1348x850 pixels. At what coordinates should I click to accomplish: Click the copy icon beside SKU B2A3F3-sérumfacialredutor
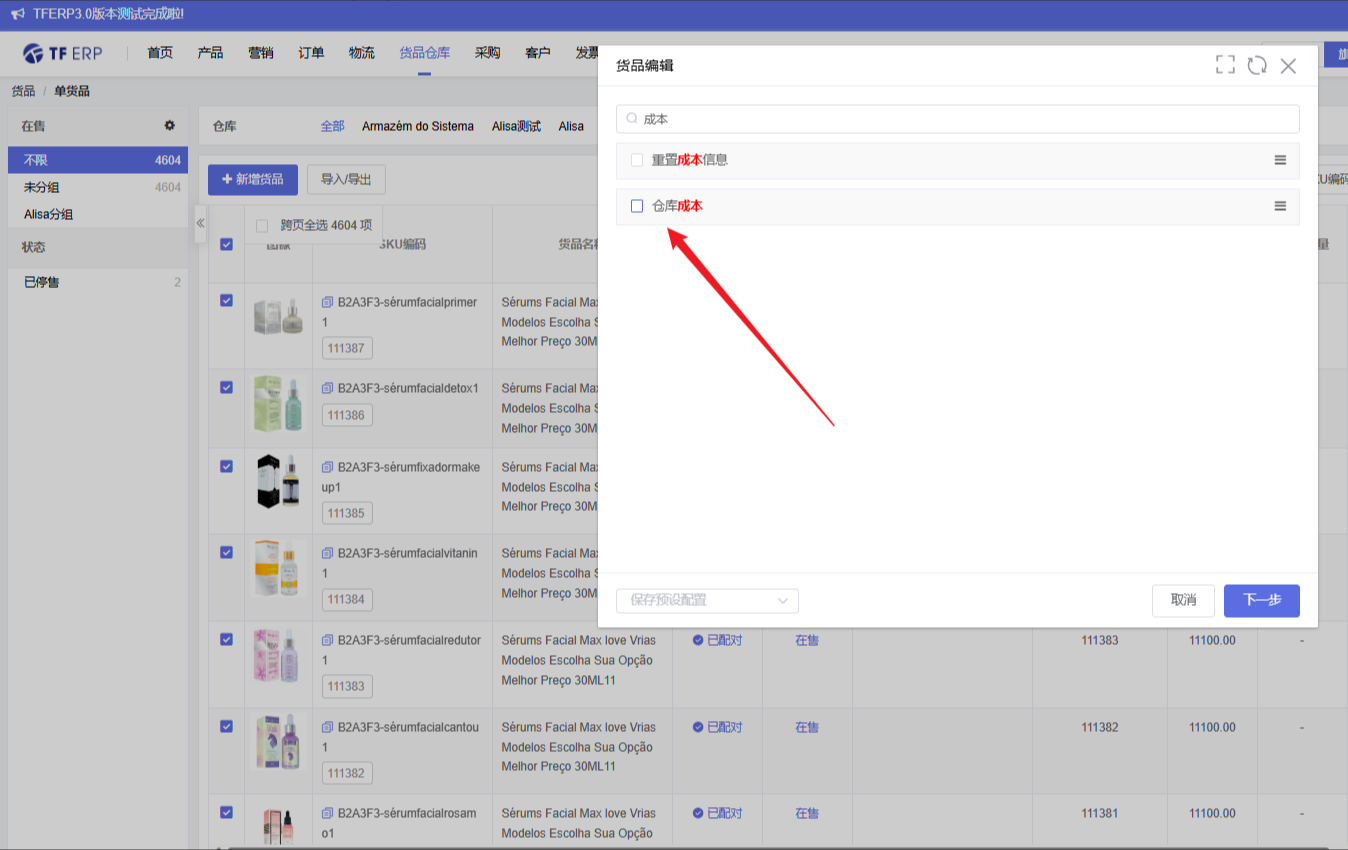pyautogui.click(x=327, y=640)
